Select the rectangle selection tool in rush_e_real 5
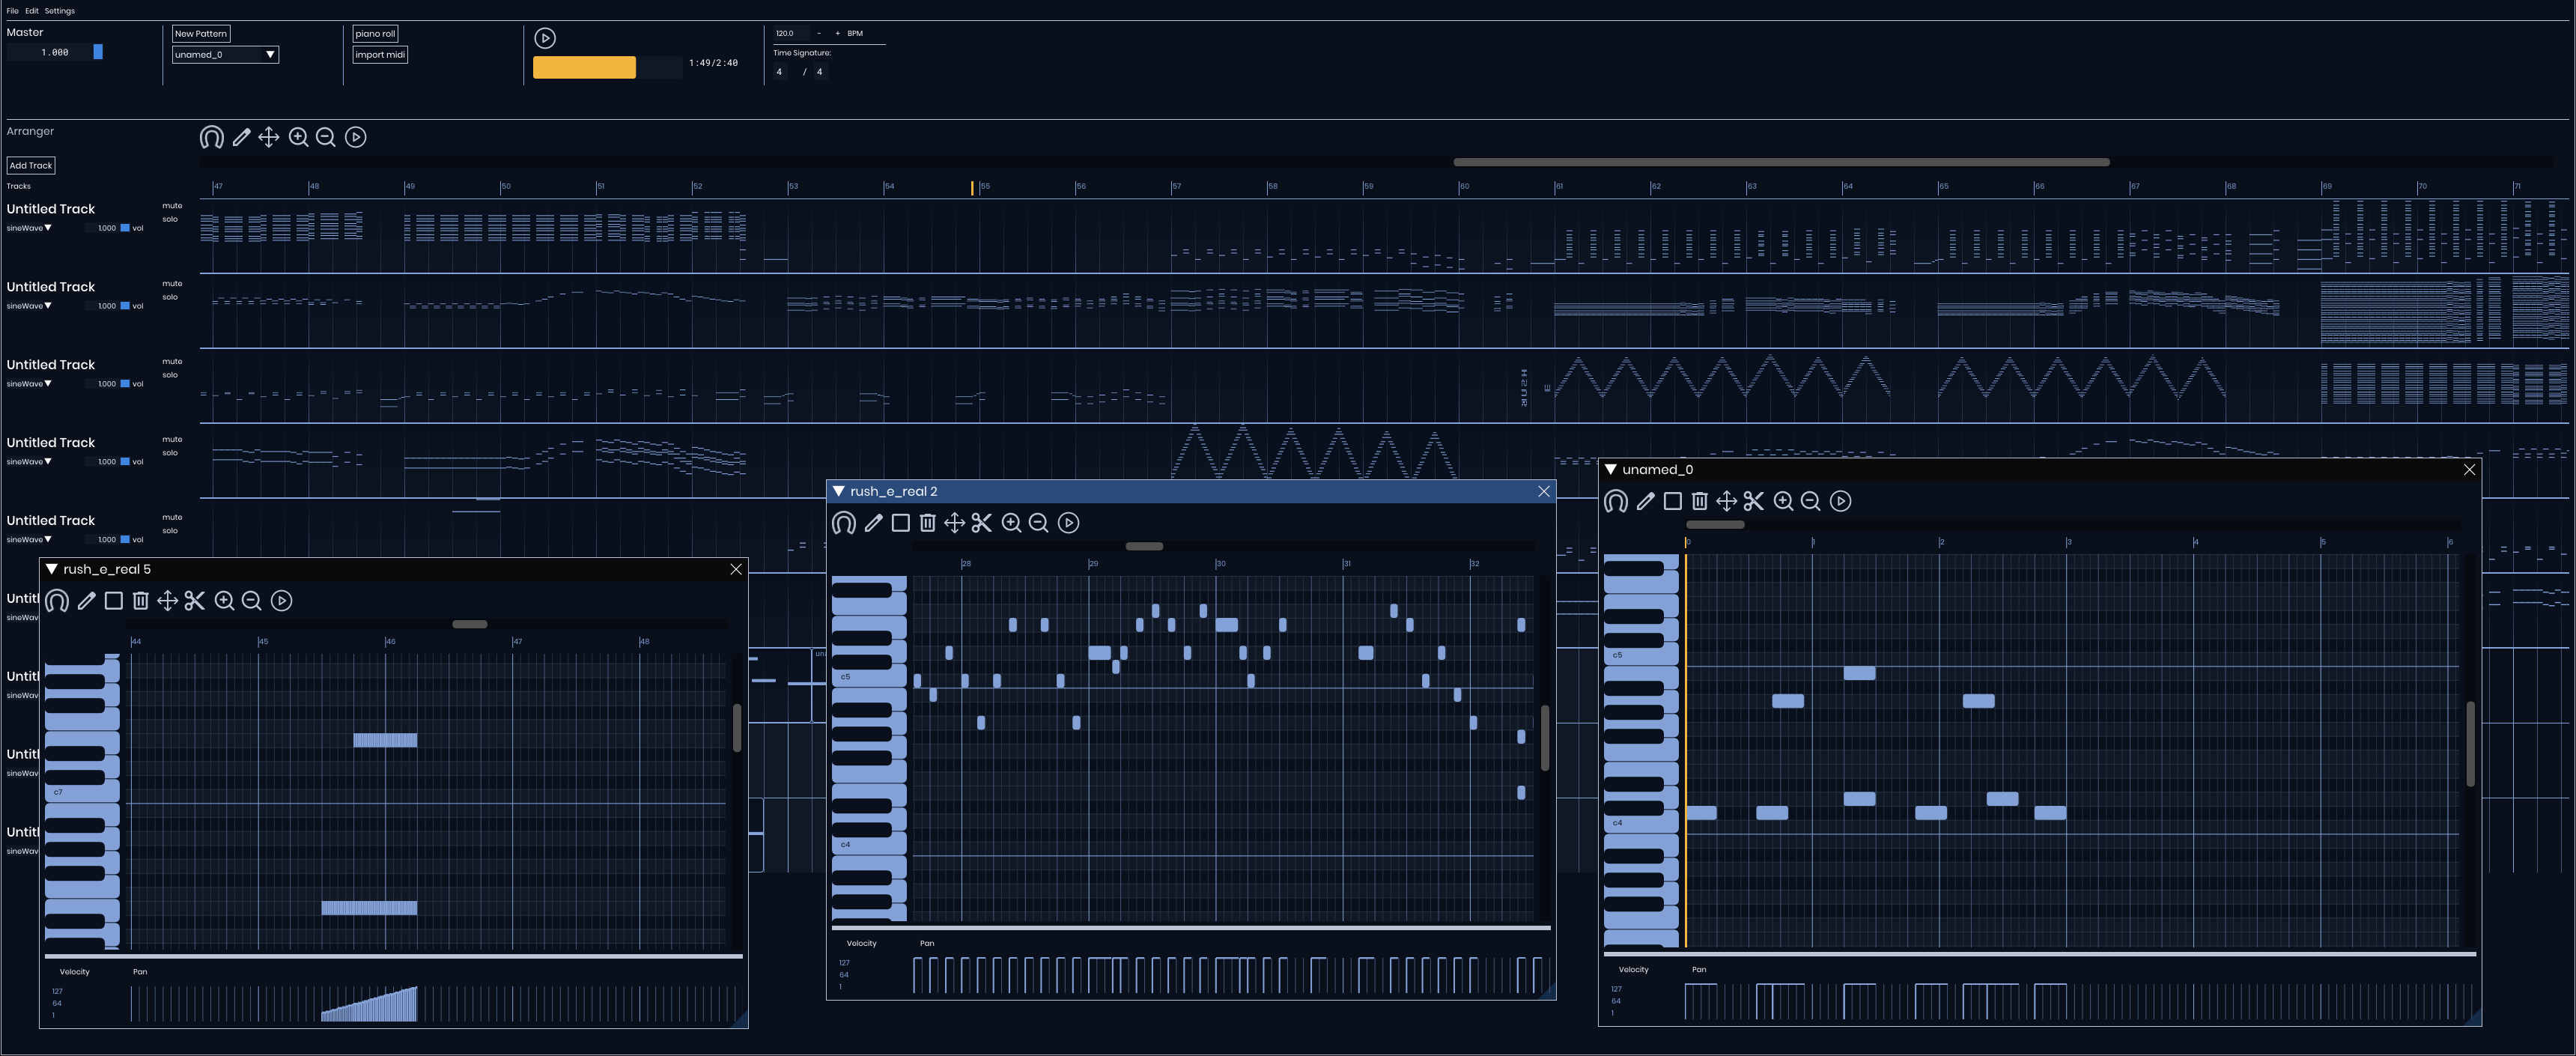Image resolution: width=2576 pixels, height=1056 pixels. tap(113, 601)
